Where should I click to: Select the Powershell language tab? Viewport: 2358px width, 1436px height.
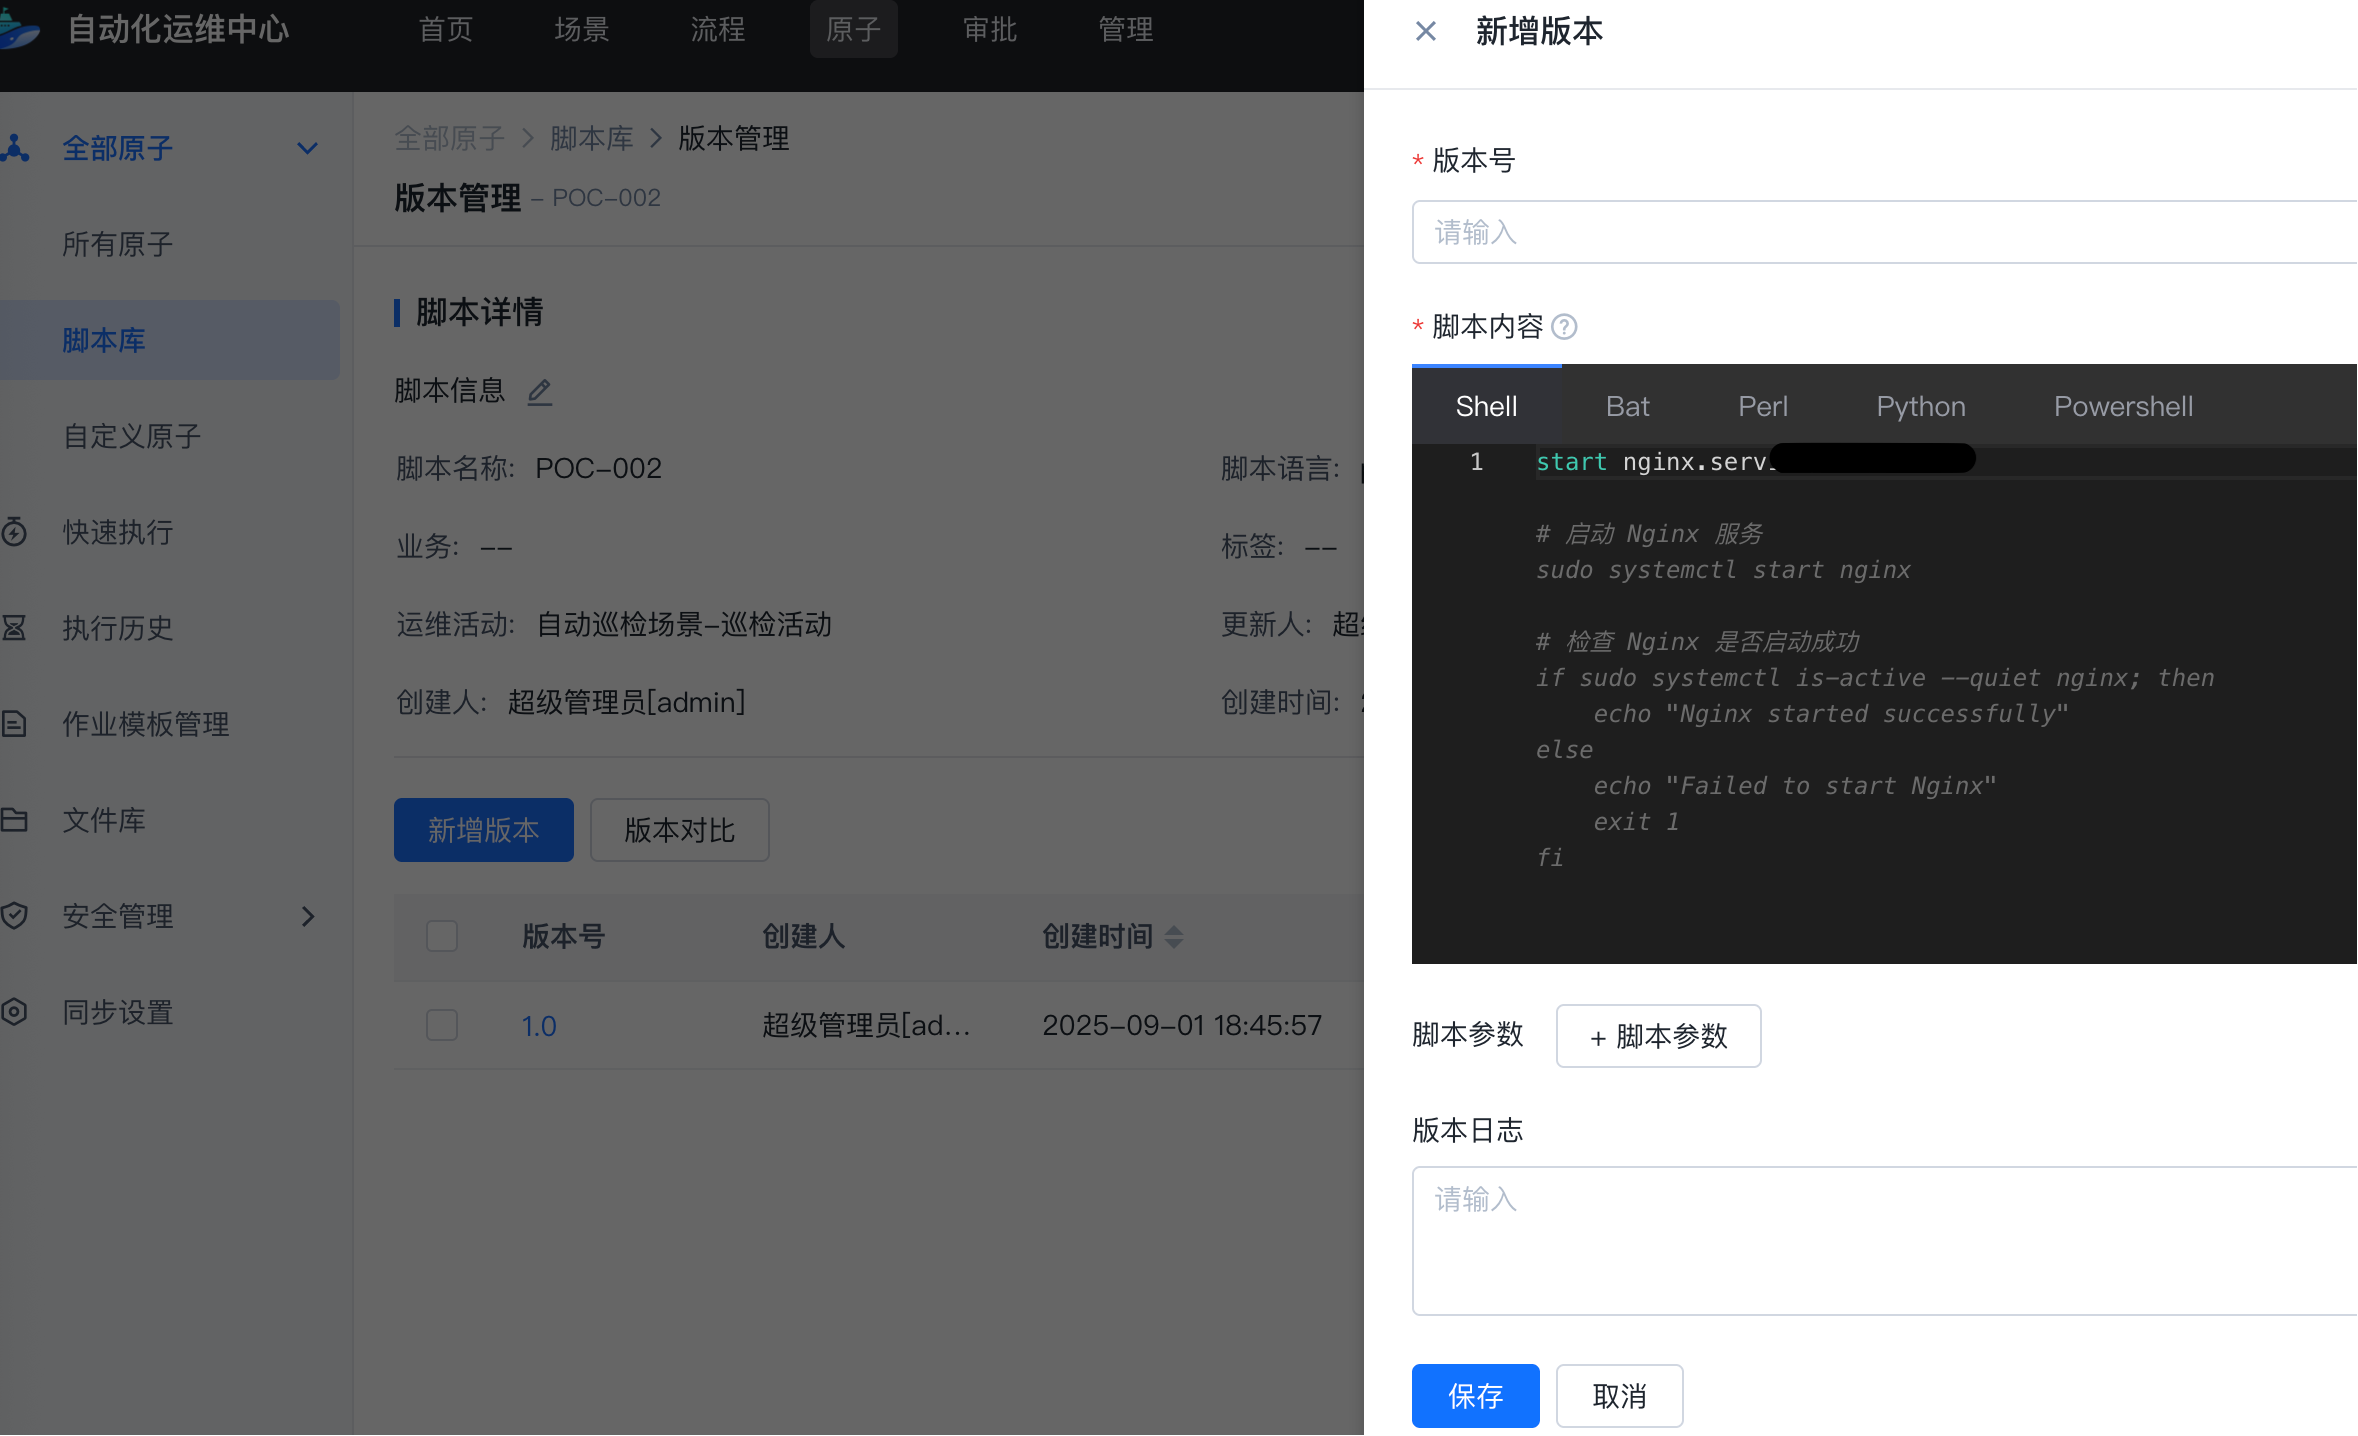pyautogui.click(x=2123, y=406)
